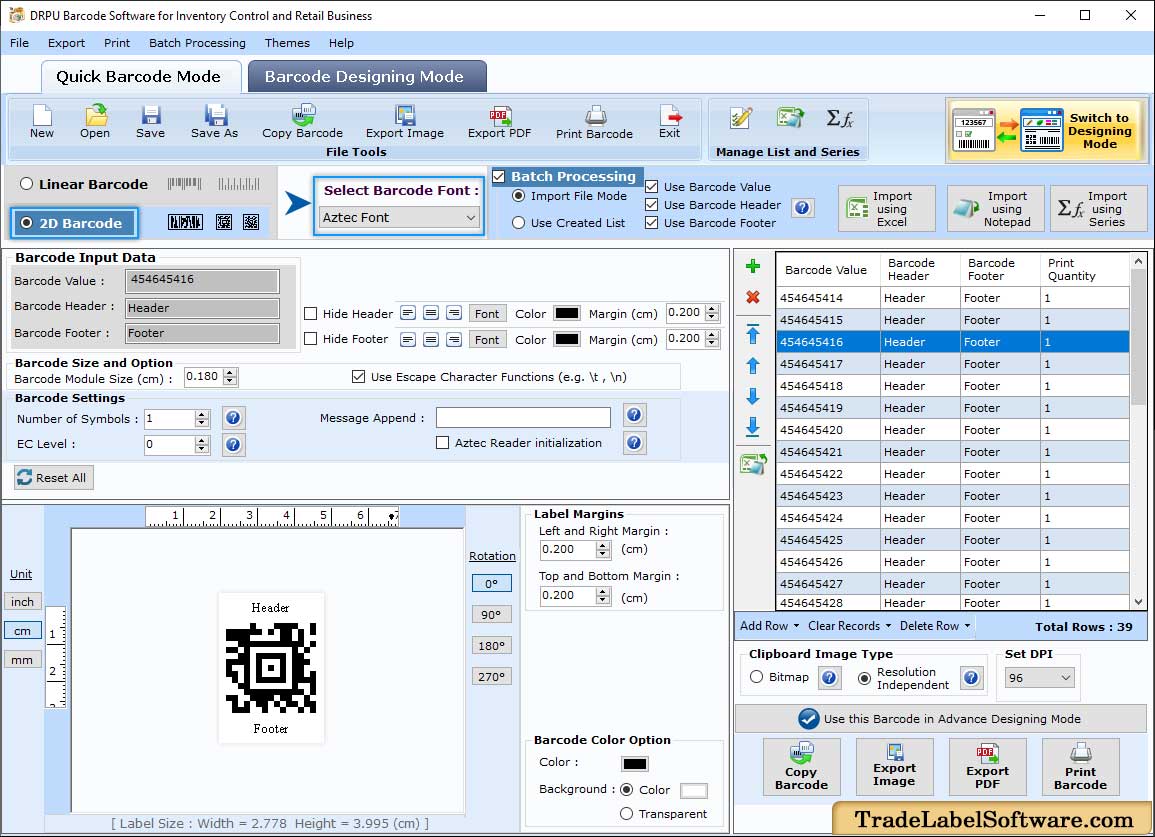This screenshot has height=837, width=1155.
Task: Enable the Hide Header checkbox
Action: 311,314
